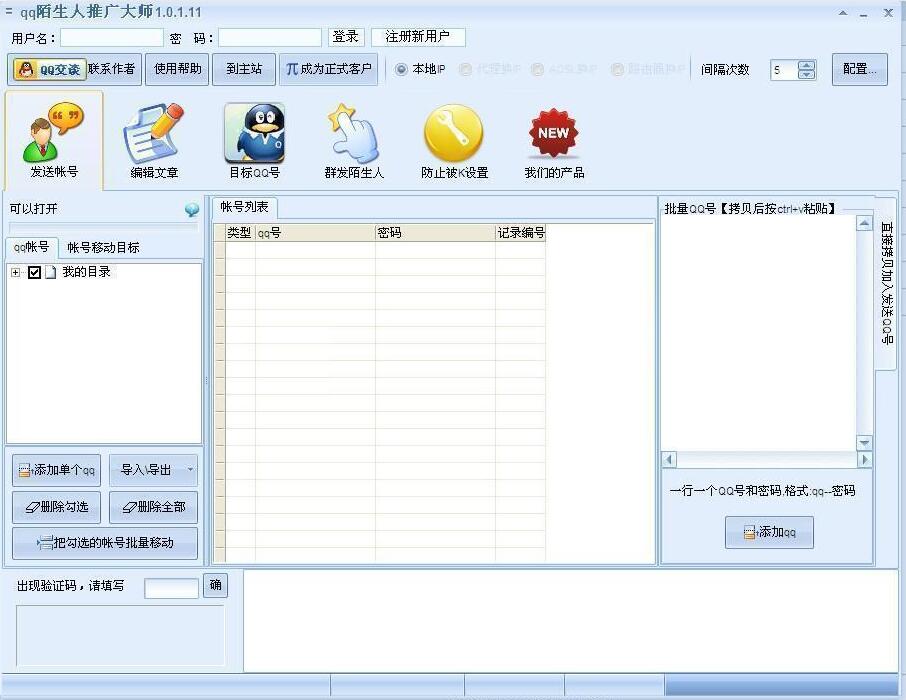Click the 注册新用户 button
Viewport: 906px width, 700px height.
(x=418, y=36)
